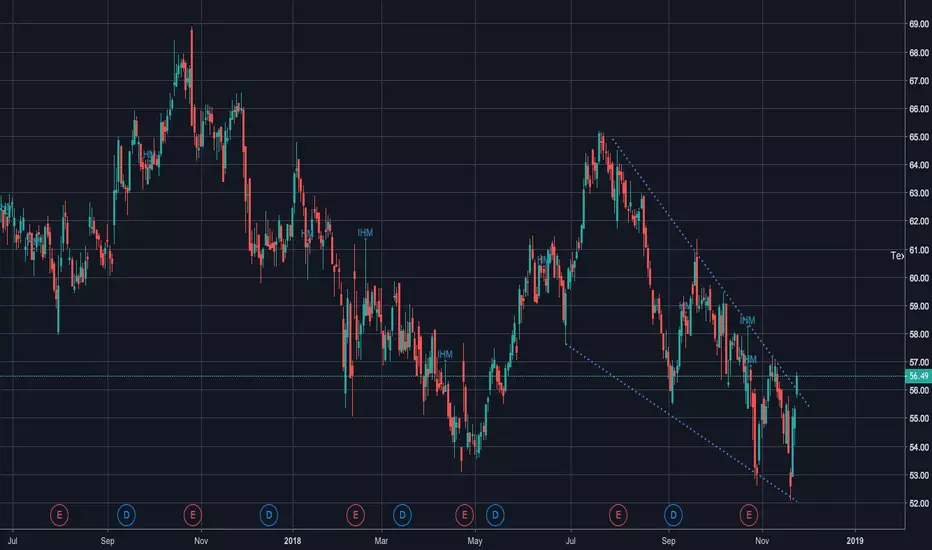Click the 52.00 price axis label
Viewport: 932px width, 550px height.
click(918, 503)
